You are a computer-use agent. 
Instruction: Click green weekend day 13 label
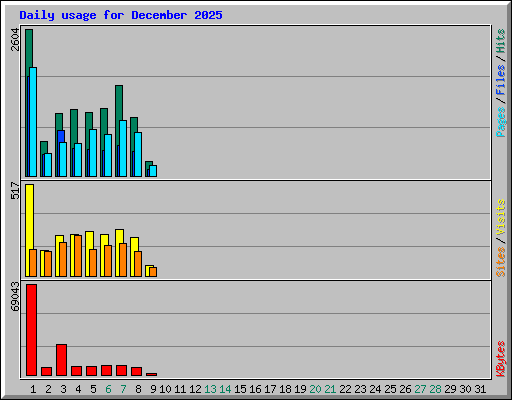(210, 389)
